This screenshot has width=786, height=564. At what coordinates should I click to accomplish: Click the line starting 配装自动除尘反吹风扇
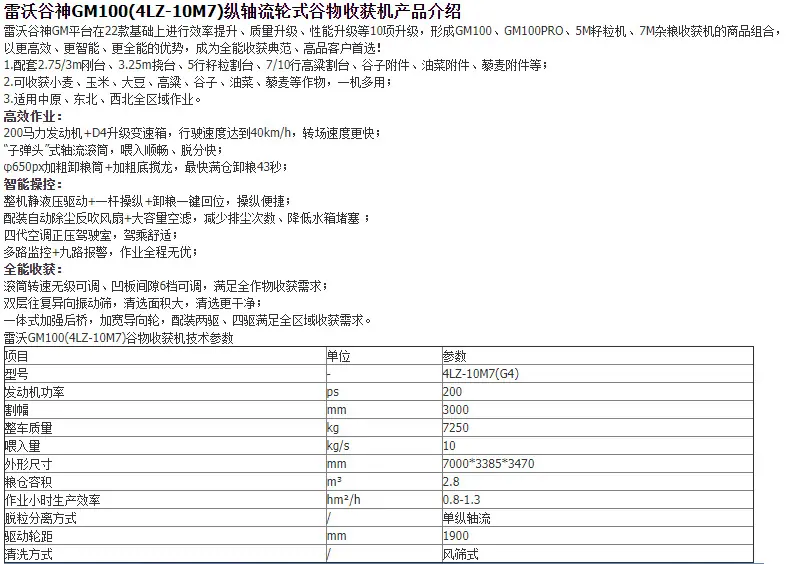click(x=187, y=218)
